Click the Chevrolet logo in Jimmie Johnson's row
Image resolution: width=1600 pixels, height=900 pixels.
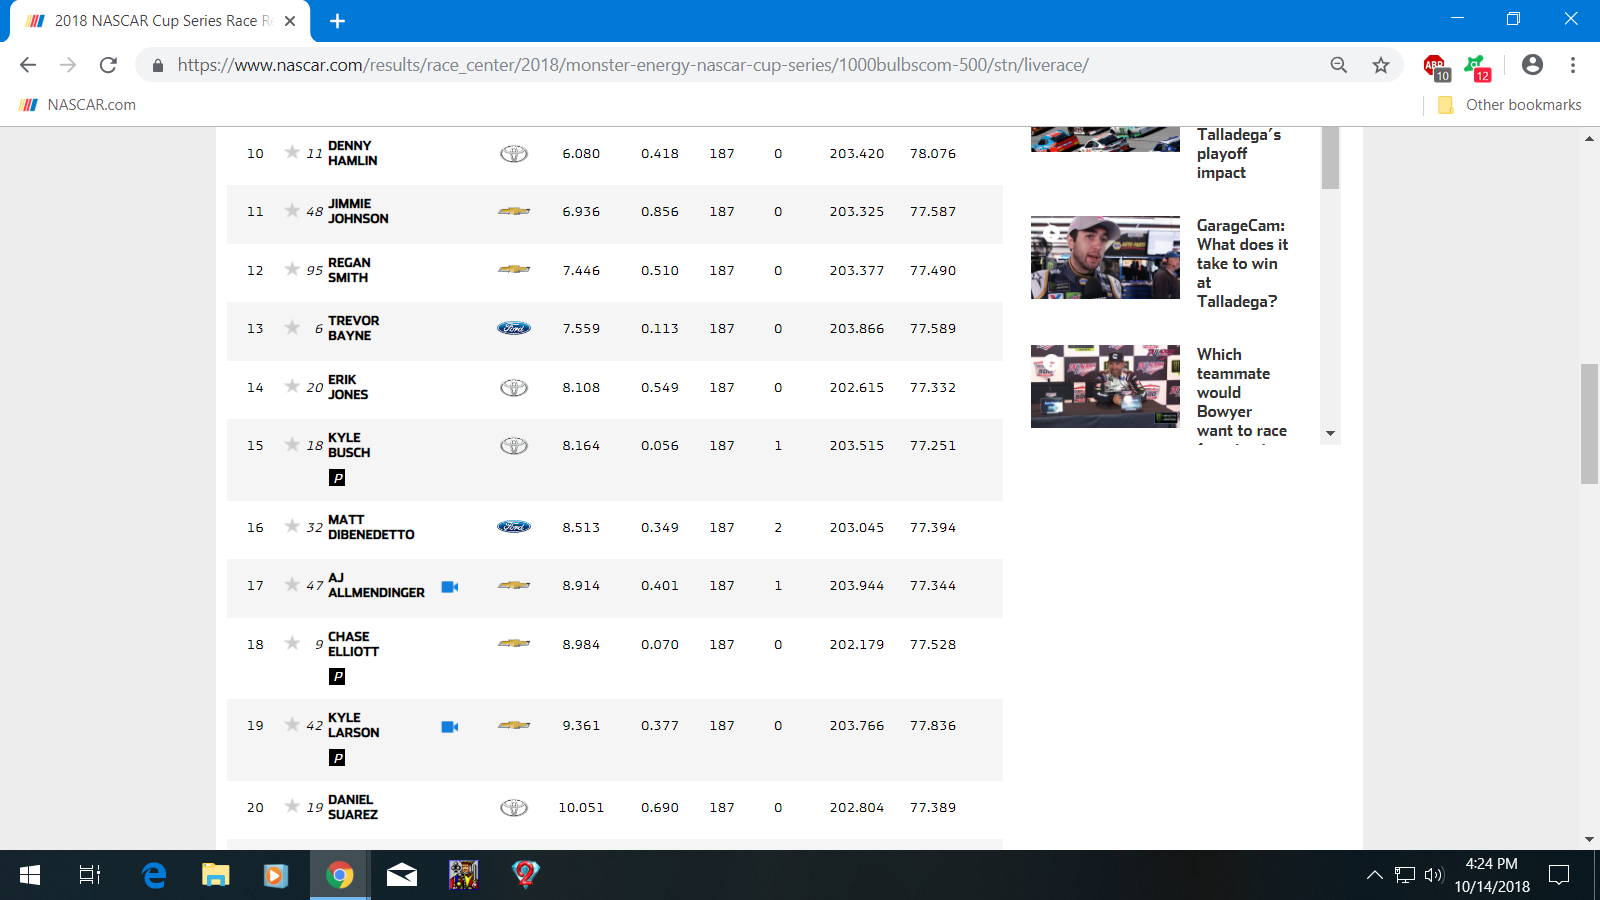514,211
